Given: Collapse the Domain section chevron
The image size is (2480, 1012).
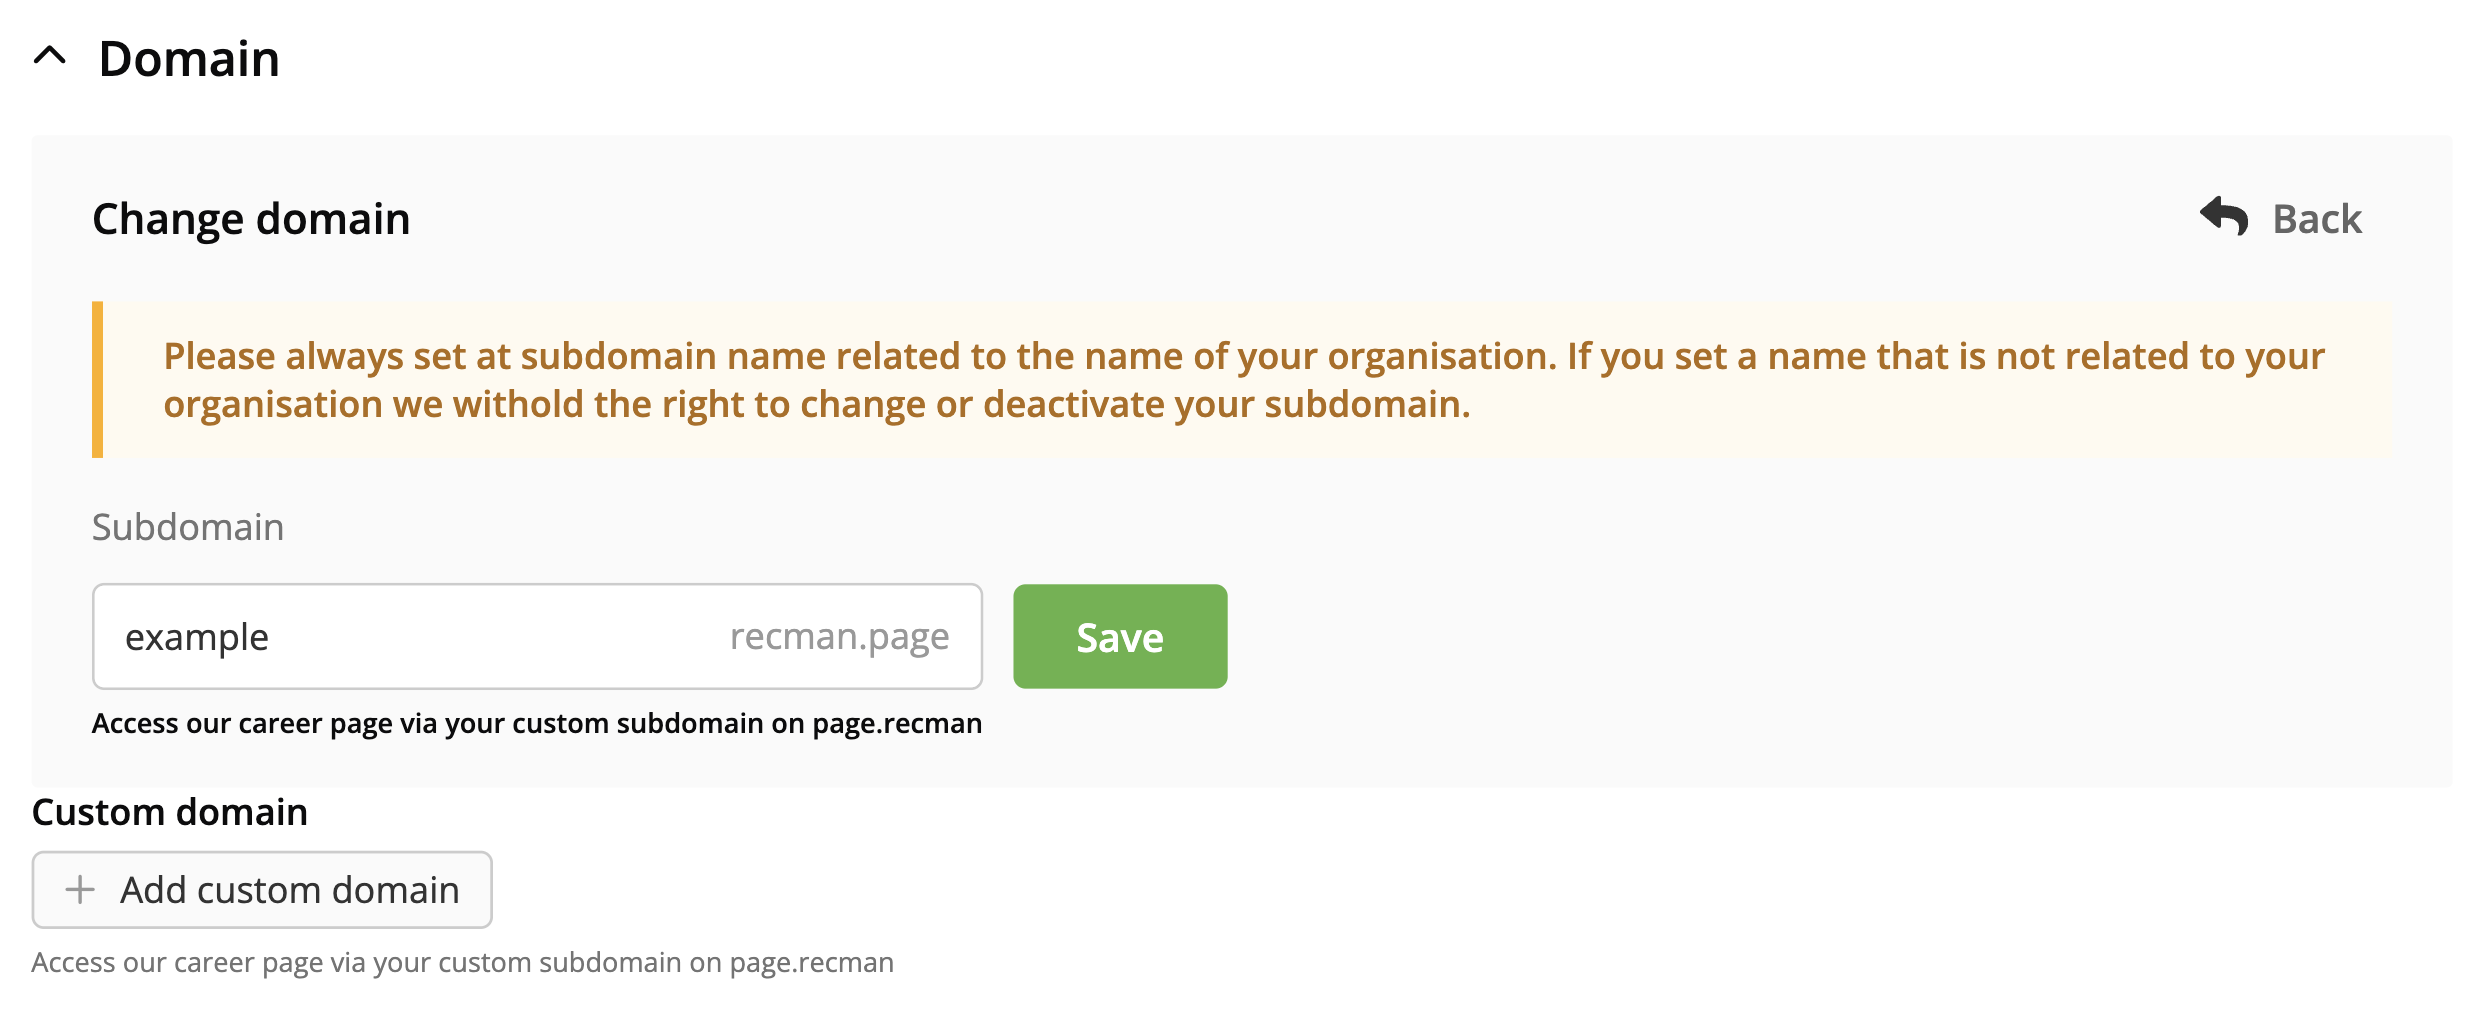Looking at the screenshot, I should tap(50, 57).
